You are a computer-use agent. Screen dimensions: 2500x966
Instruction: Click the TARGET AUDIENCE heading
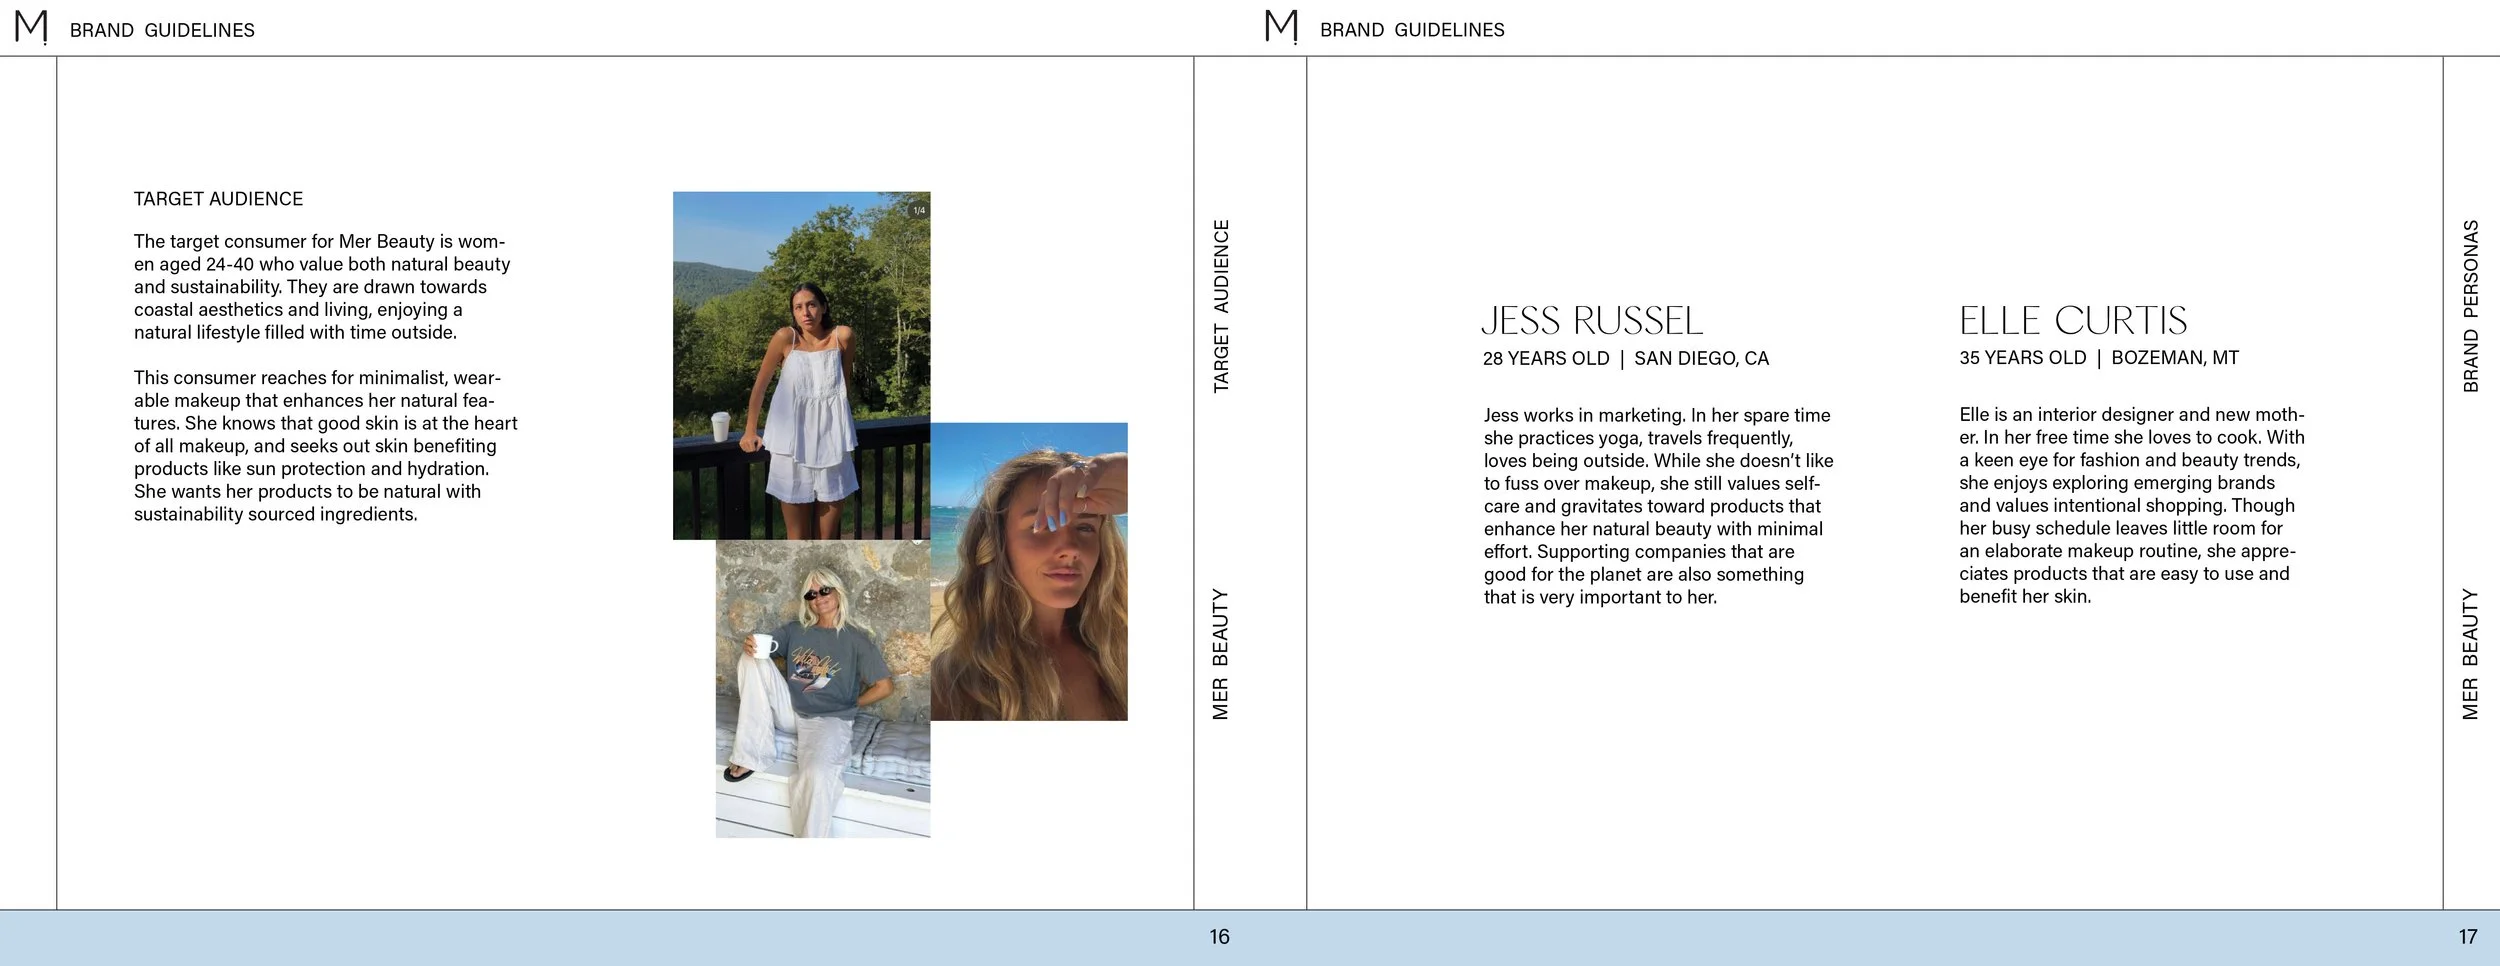[x=218, y=199]
